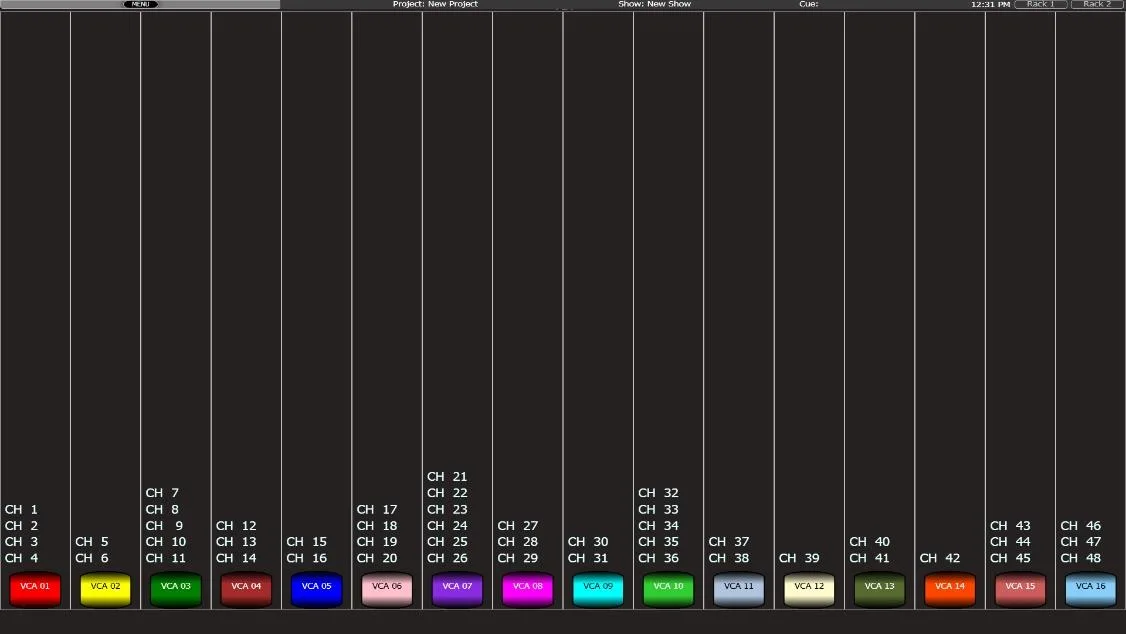Select the purple VCA 07 button
The width and height of the screenshot is (1126, 634).
pyautogui.click(x=457, y=589)
